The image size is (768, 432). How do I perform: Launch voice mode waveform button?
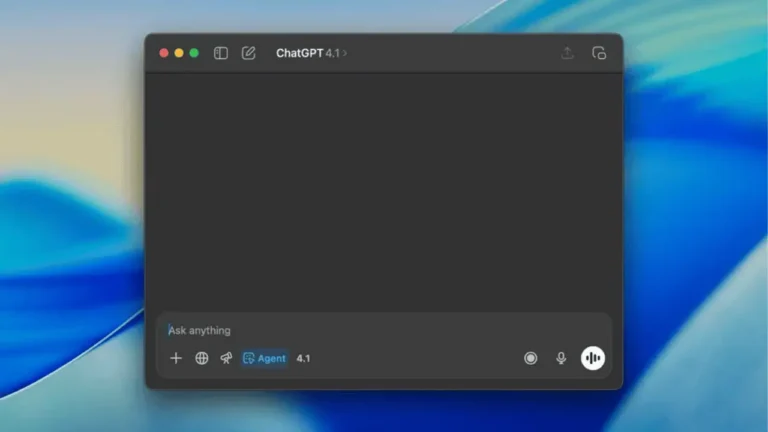(593, 358)
